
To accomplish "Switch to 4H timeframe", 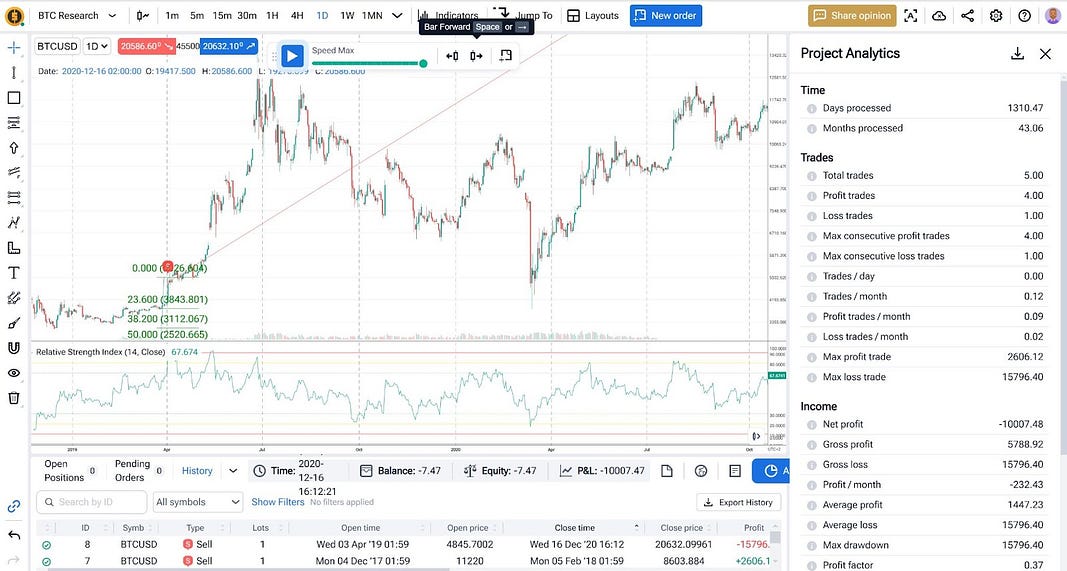I will click(x=297, y=16).
